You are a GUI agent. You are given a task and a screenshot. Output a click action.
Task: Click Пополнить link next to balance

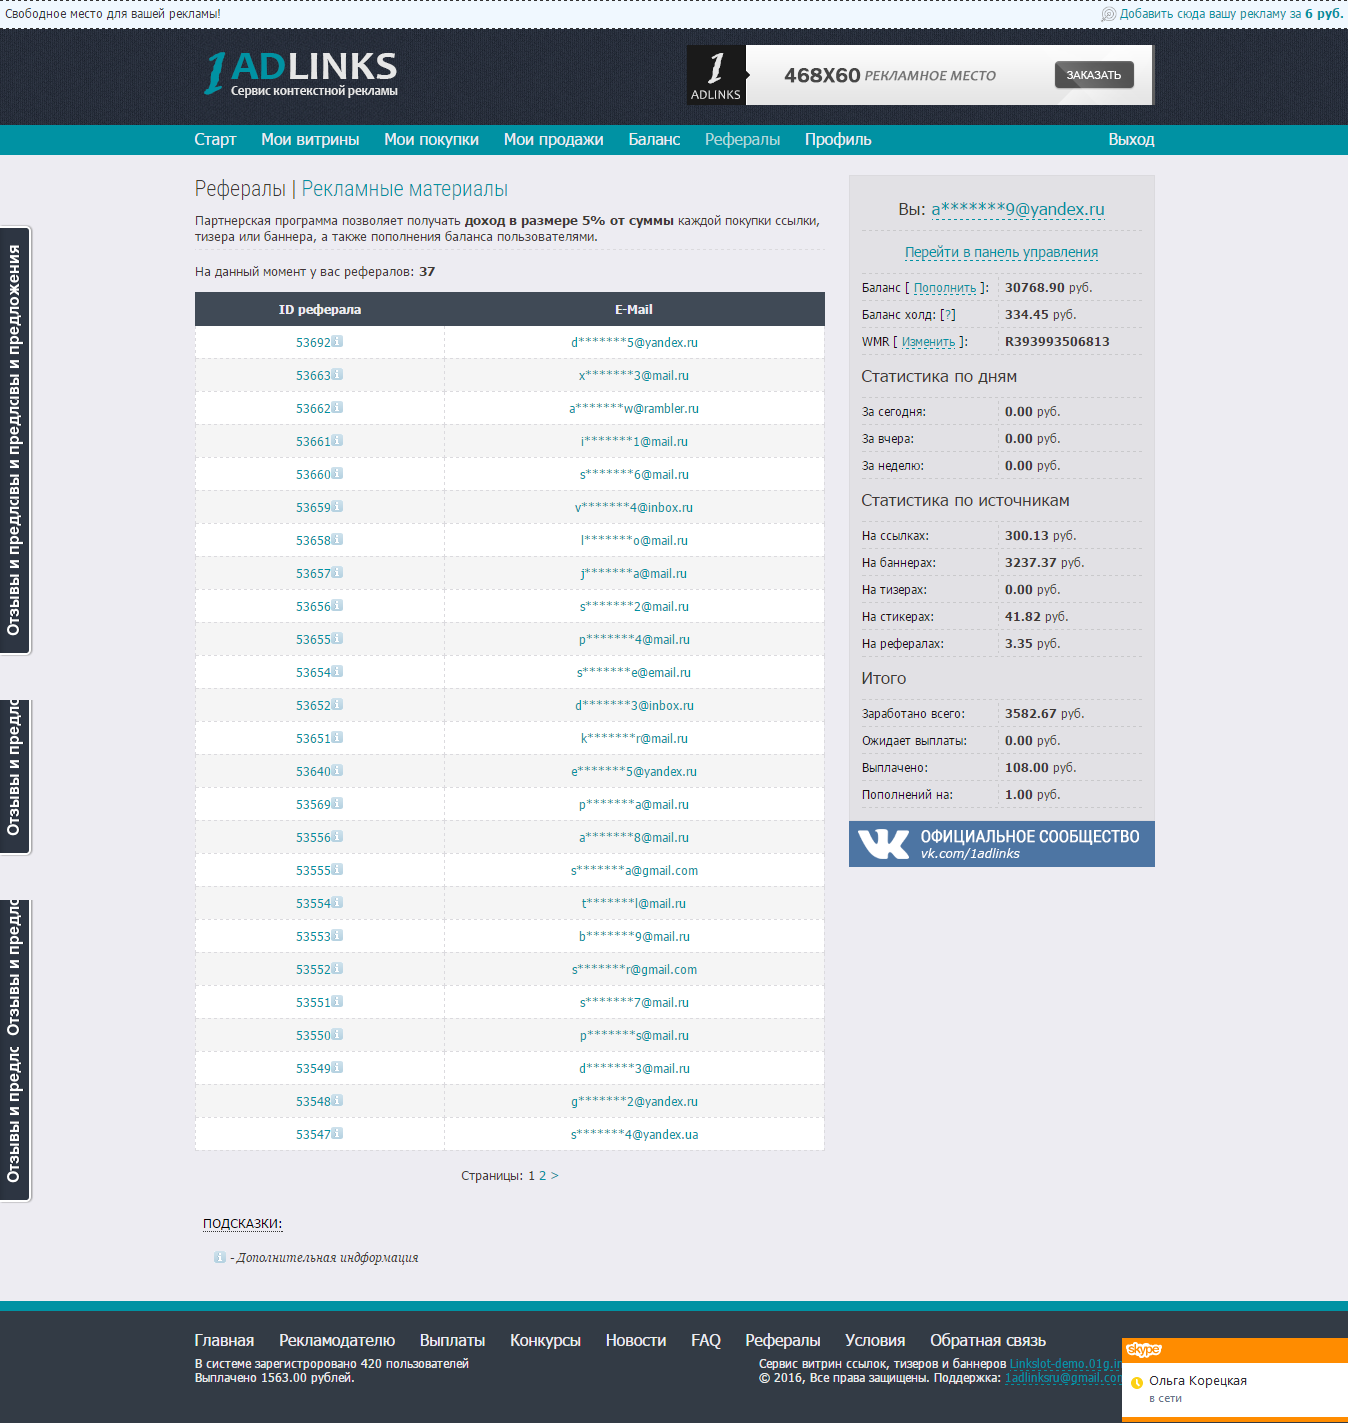[944, 288]
